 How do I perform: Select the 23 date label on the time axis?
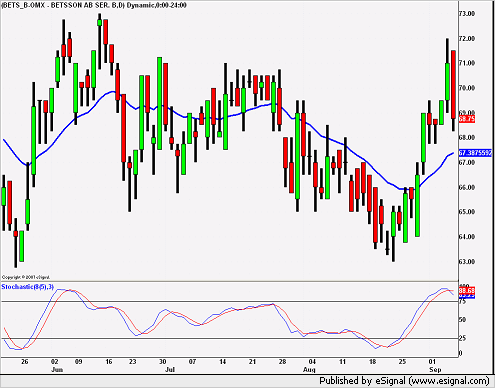(x=133, y=362)
